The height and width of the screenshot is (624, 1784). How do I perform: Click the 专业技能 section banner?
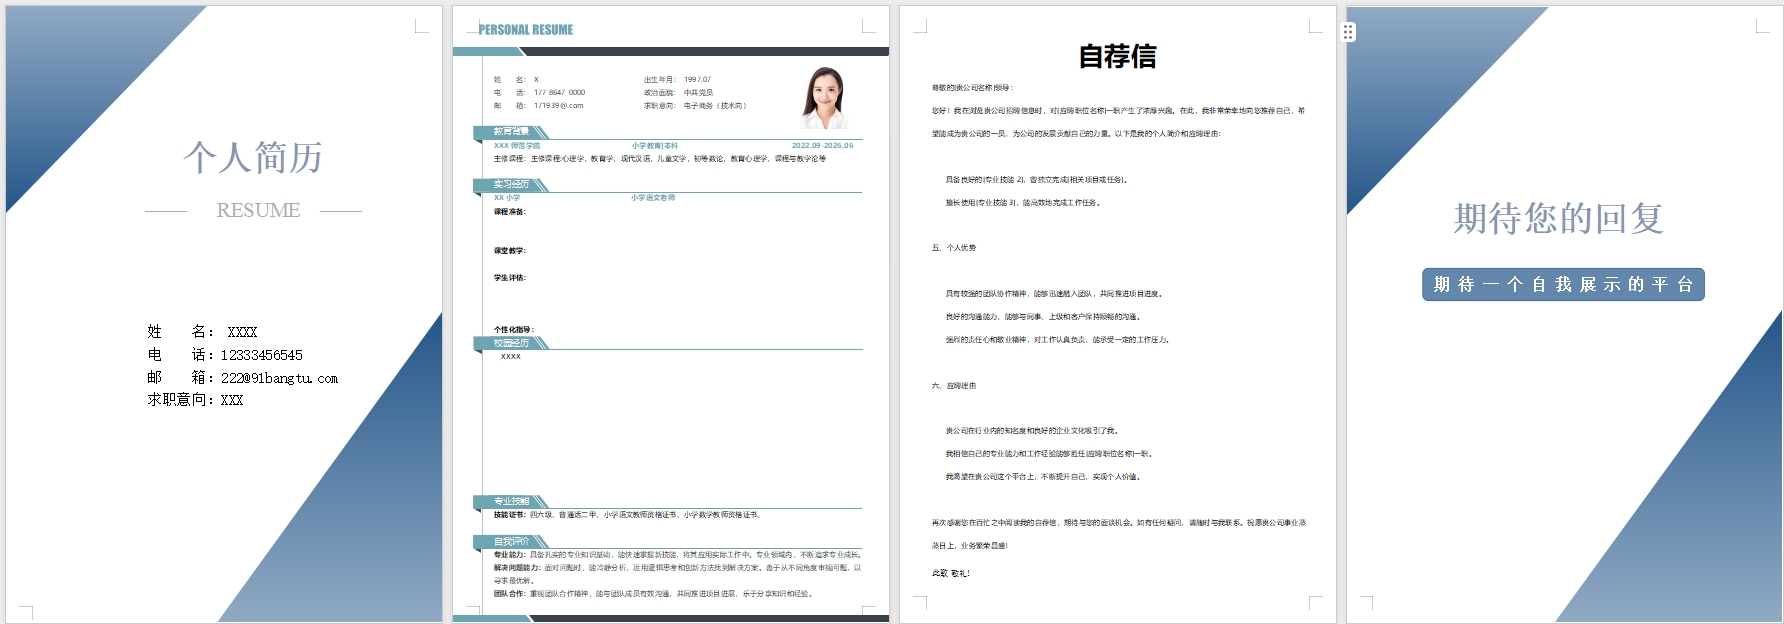click(511, 502)
